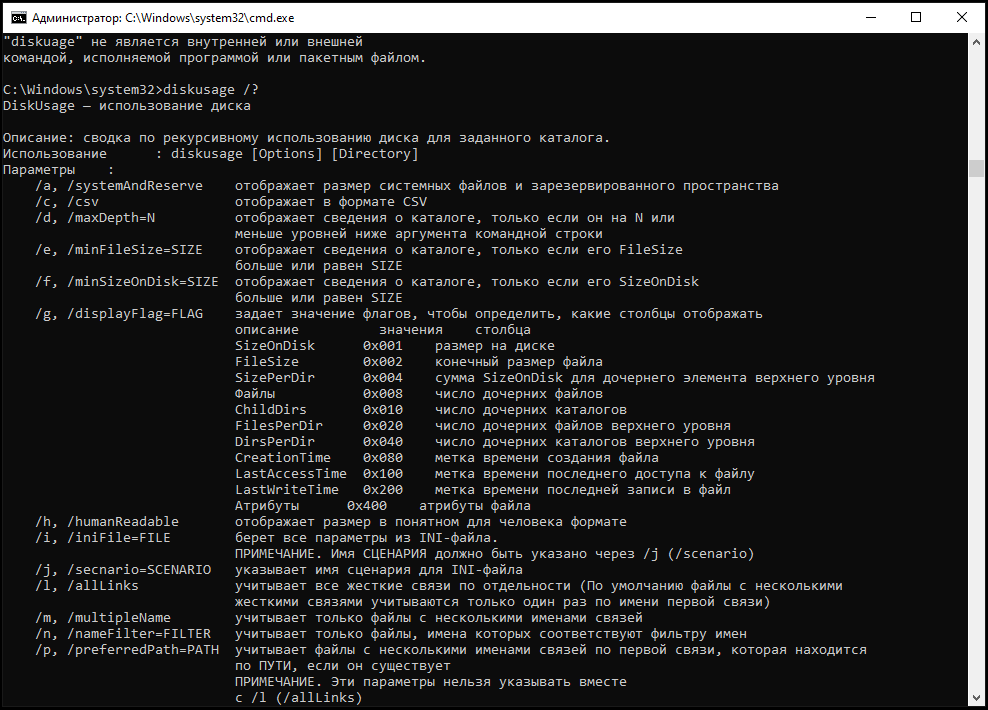Click the value 0x400

click(x=367, y=505)
